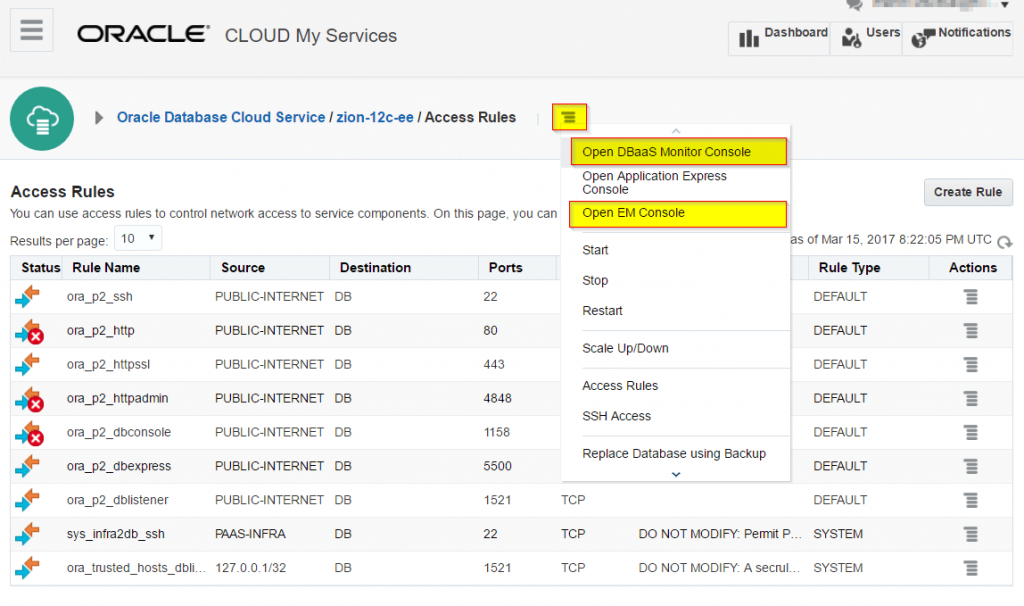Select Open EM Console menu item
The image size is (1024, 606).
click(678, 213)
